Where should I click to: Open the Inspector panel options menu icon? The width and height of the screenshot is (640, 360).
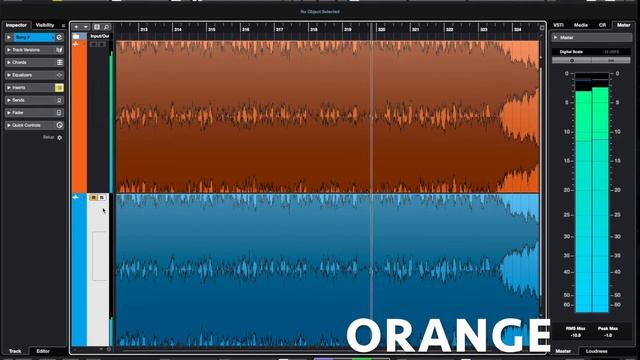(63, 26)
